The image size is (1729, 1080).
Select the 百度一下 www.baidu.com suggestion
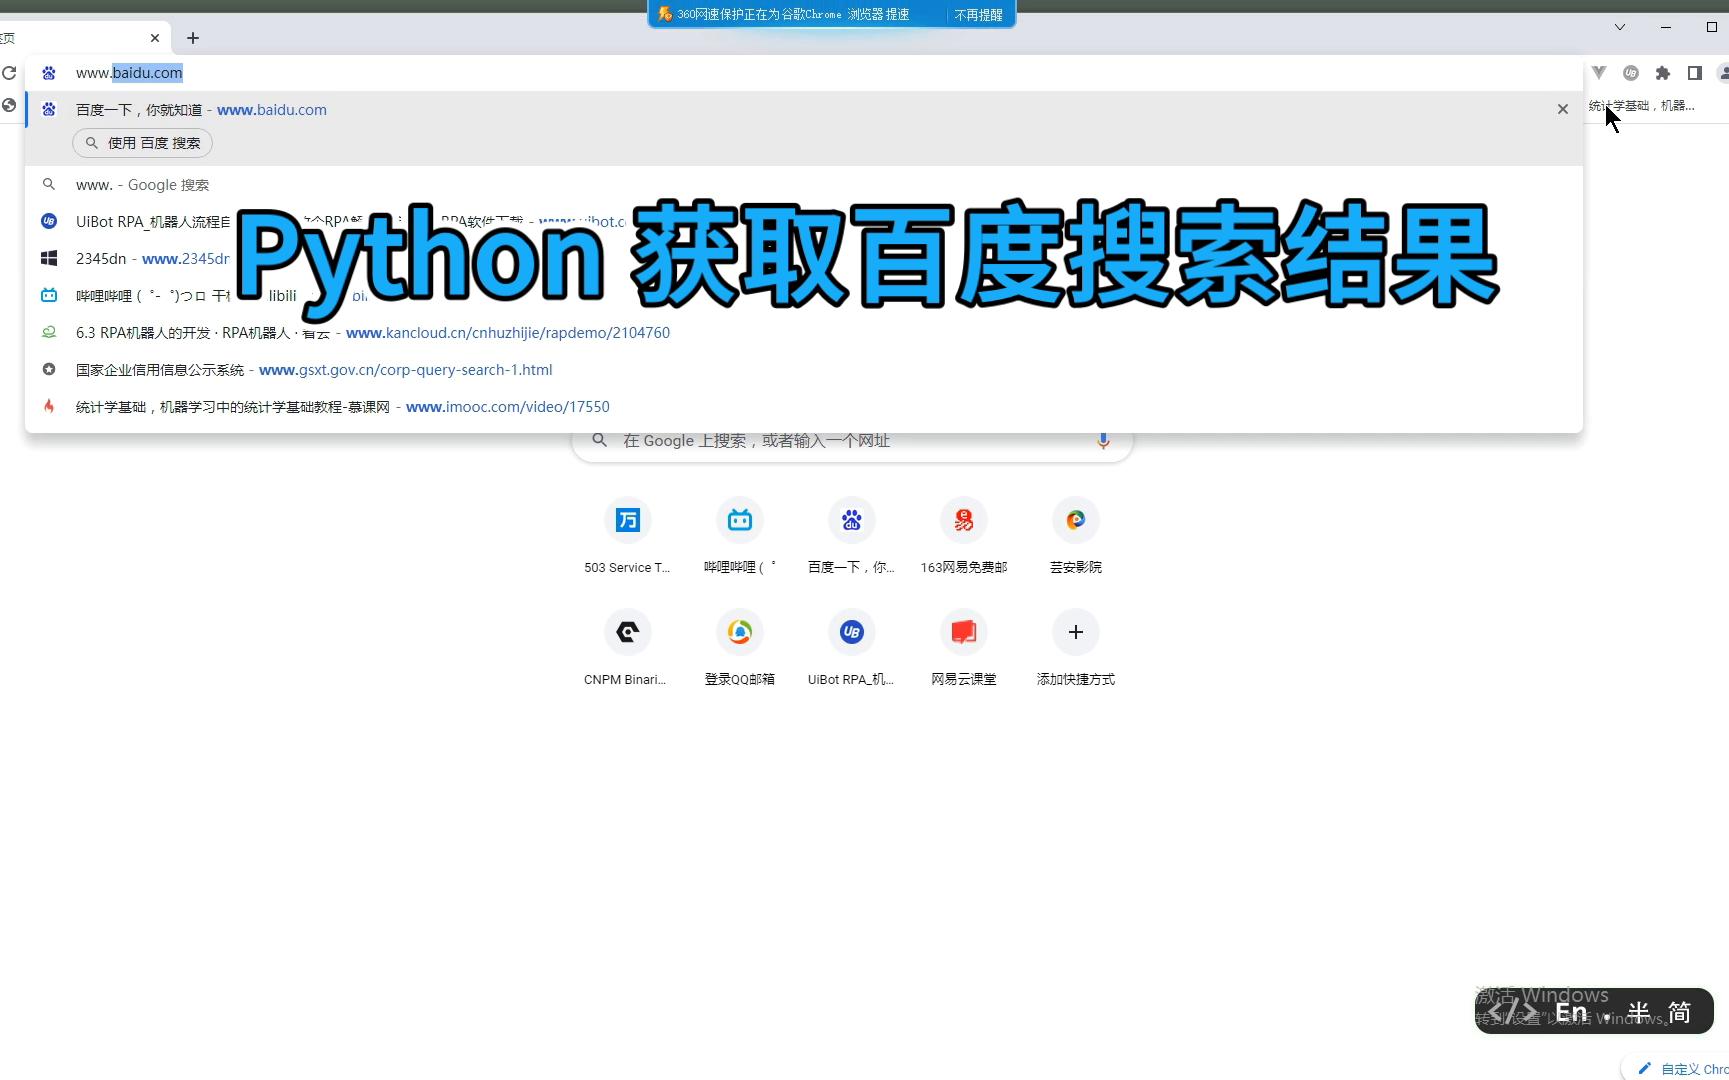point(804,110)
